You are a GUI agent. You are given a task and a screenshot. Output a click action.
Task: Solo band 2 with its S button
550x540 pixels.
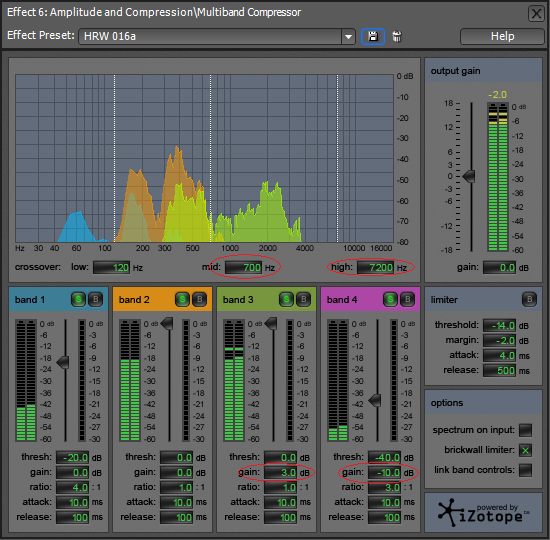[182, 299]
